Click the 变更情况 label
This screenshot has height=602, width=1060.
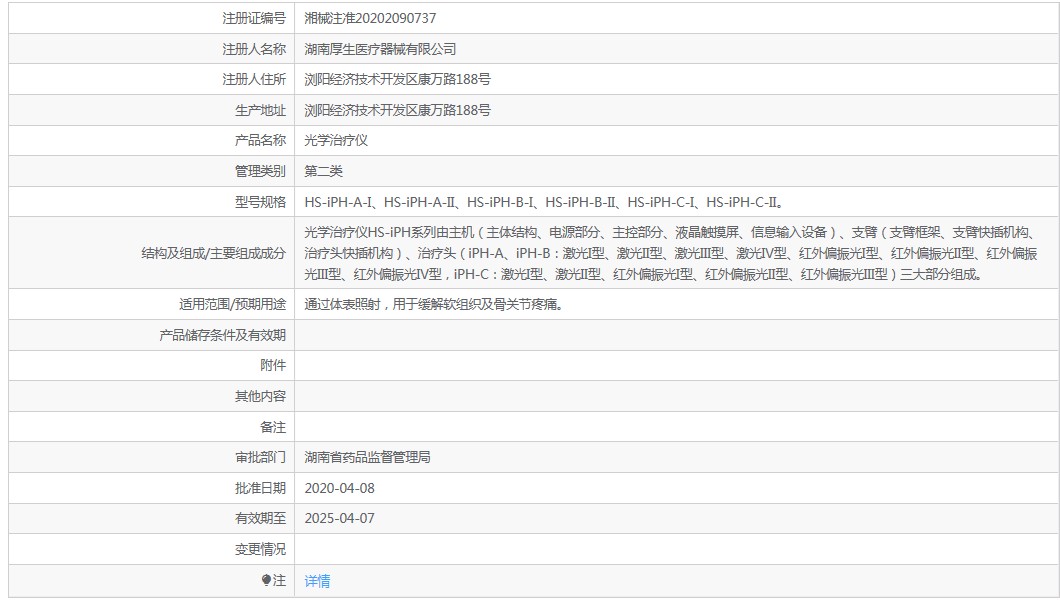point(260,549)
